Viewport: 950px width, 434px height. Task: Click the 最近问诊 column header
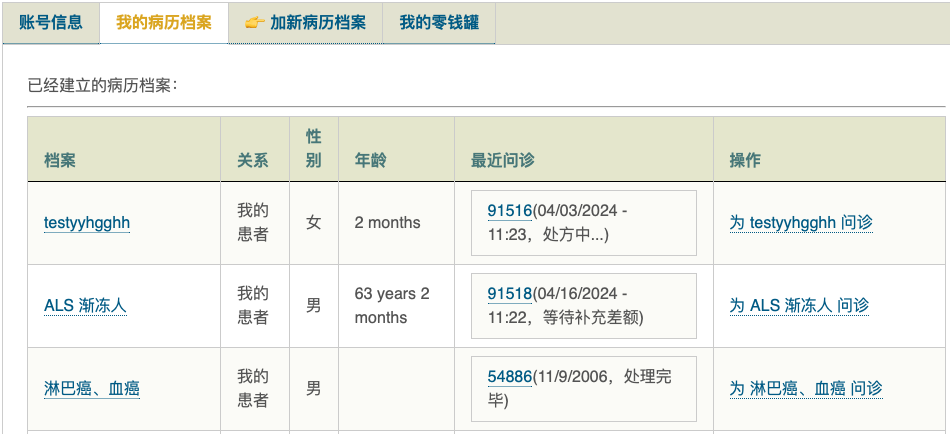point(503,160)
